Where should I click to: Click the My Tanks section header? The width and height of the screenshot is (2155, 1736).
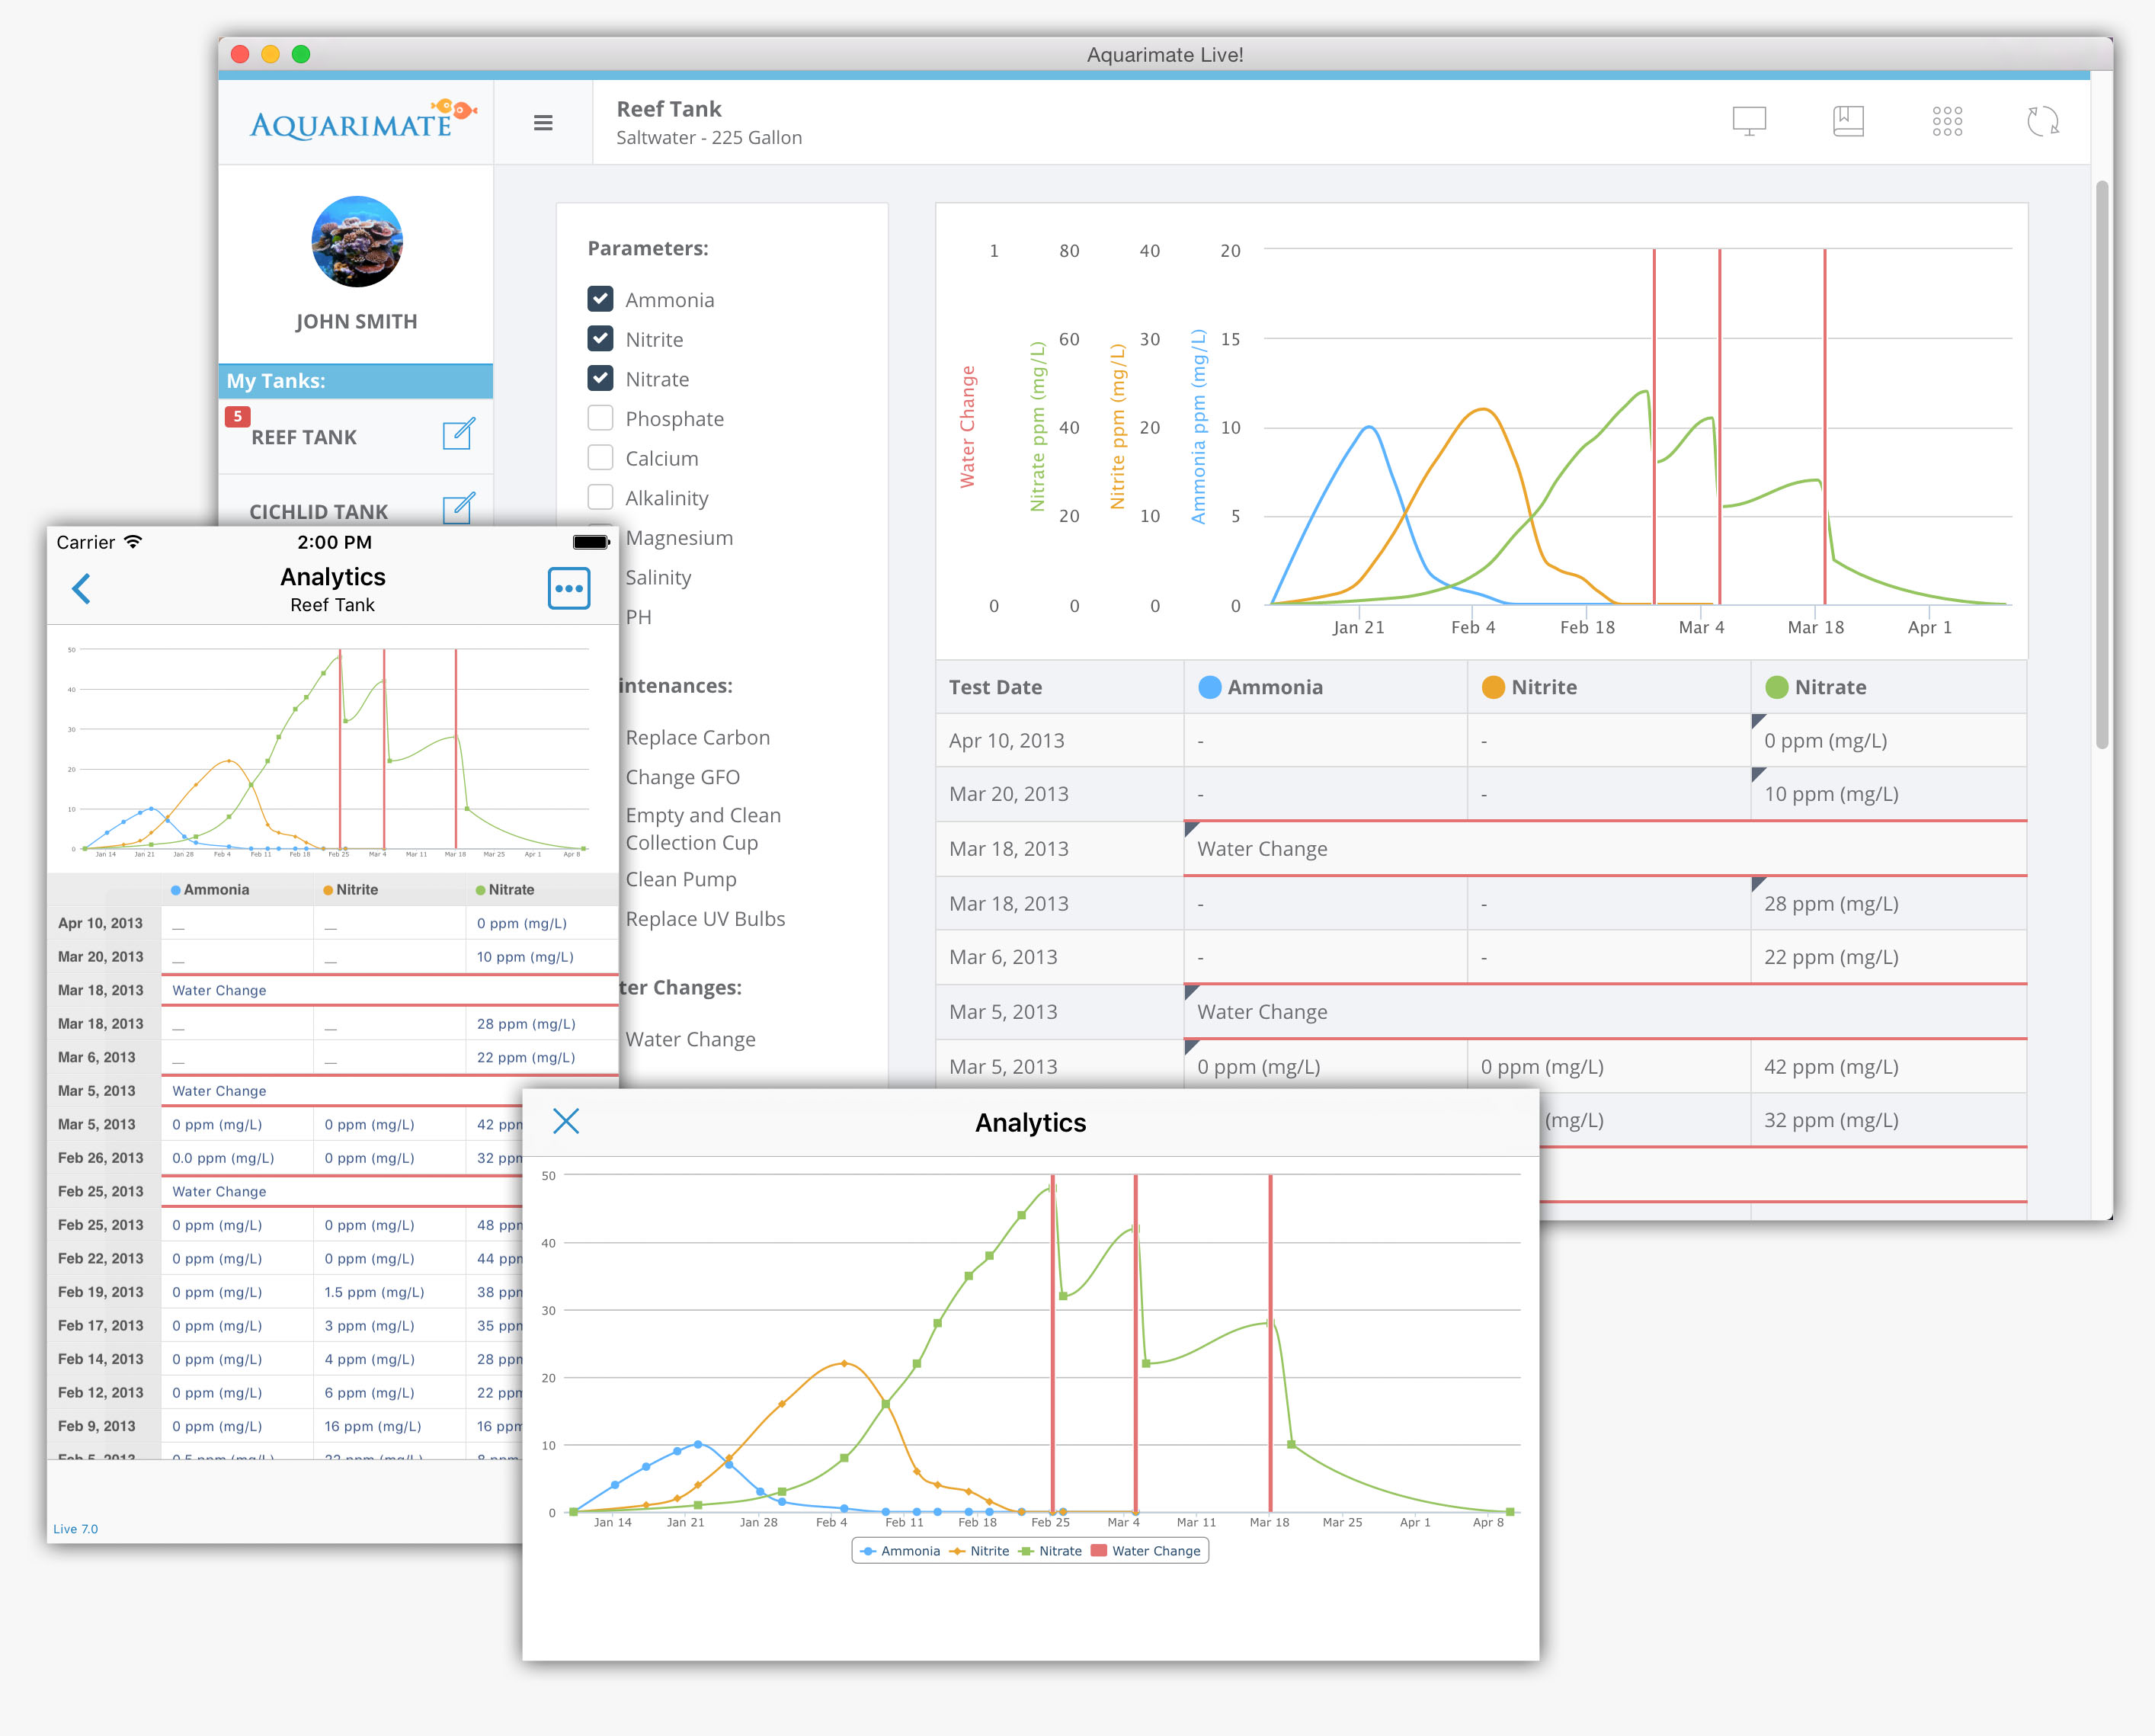pyautogui.click(x=356, y=381)
